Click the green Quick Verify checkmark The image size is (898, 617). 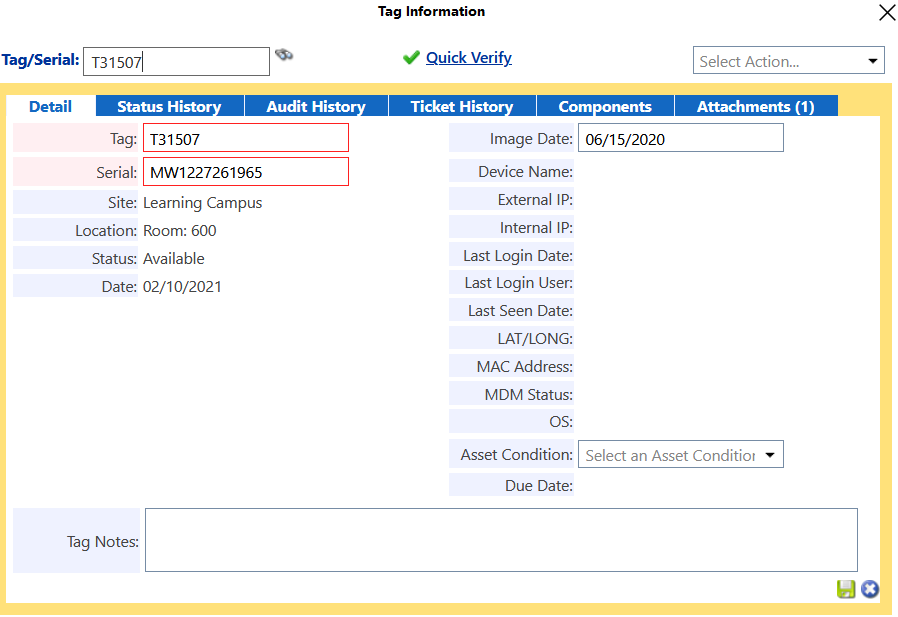point(411,58)
